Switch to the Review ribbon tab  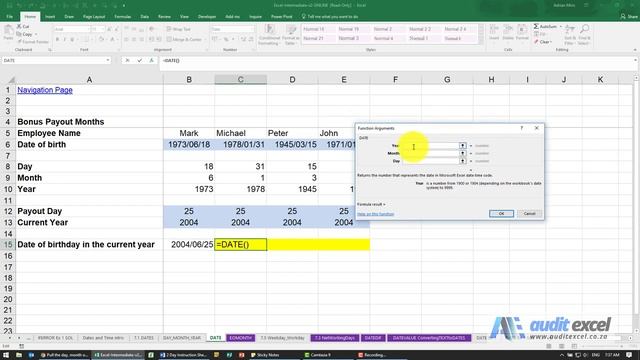(x=164, y=17)
